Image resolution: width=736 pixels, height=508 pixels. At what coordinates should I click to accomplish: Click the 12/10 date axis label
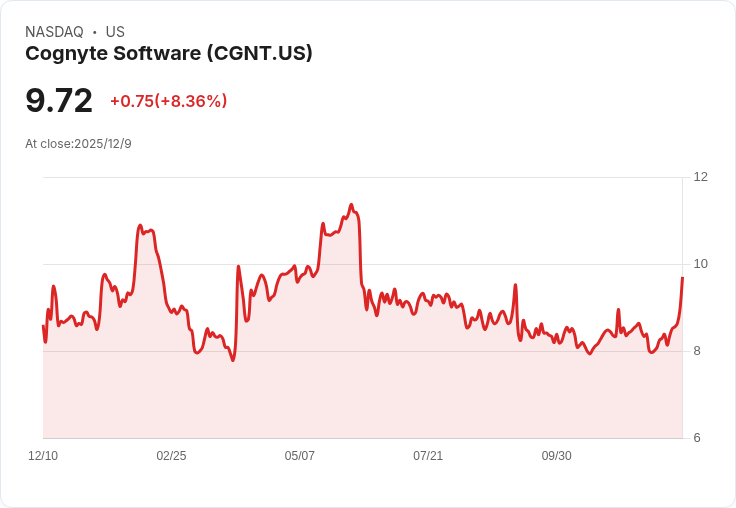click(43, 456)
